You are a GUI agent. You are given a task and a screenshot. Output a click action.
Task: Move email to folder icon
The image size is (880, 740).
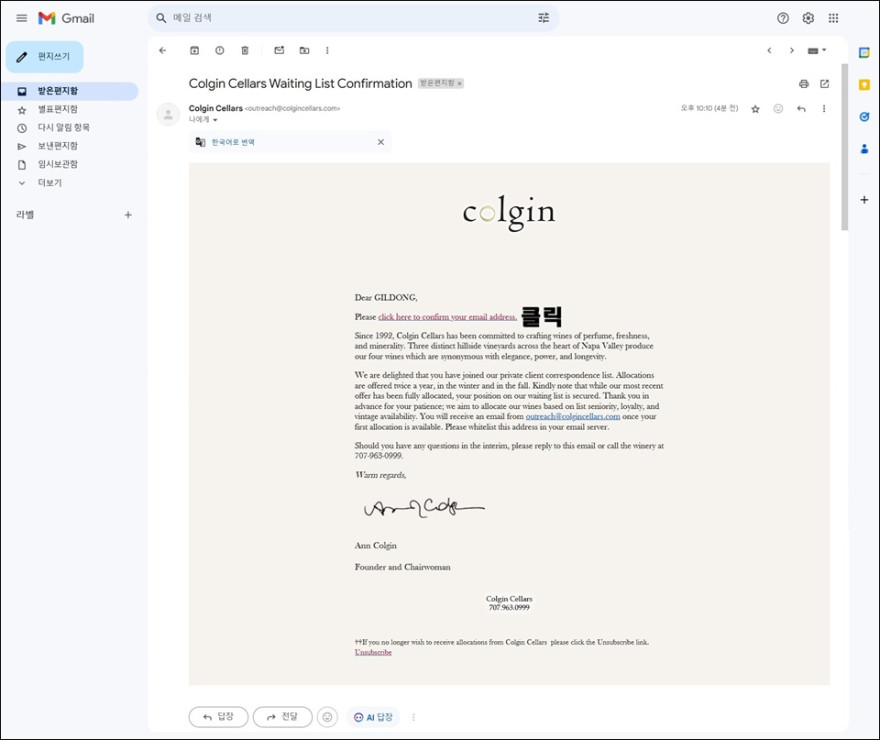[x=304, y=50]
